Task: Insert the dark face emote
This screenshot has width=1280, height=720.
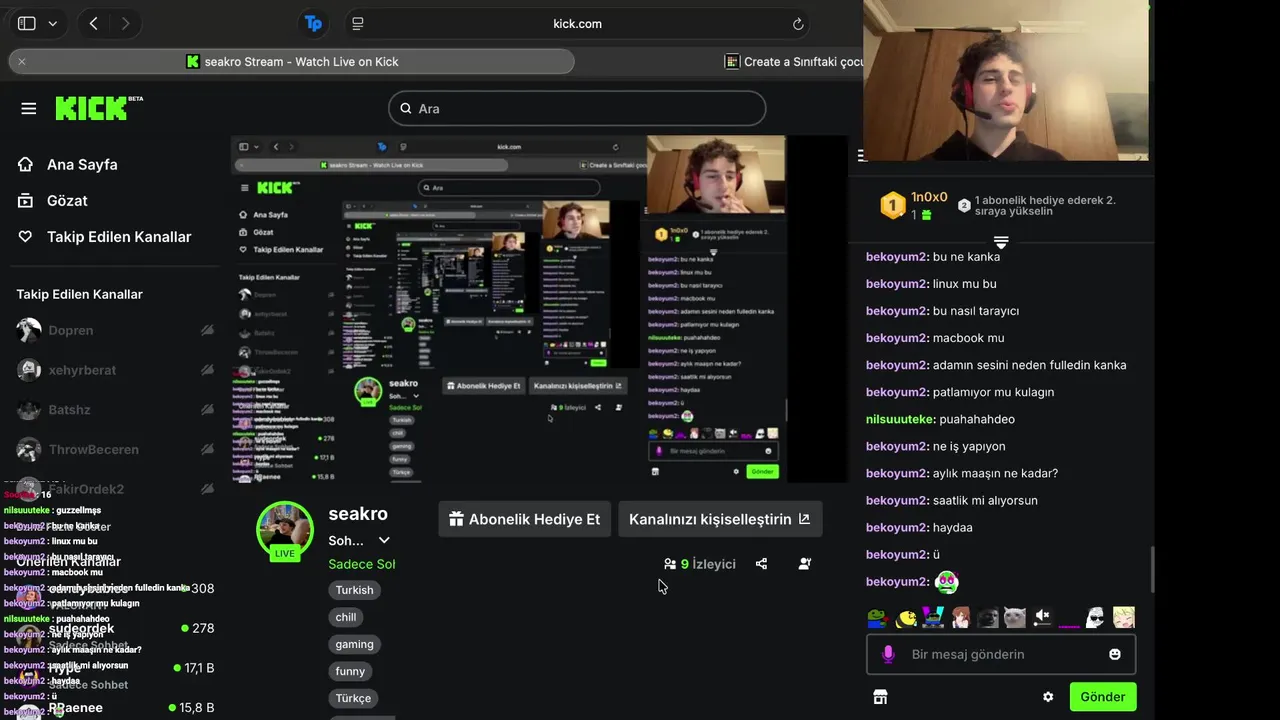Action: point(987,617)
